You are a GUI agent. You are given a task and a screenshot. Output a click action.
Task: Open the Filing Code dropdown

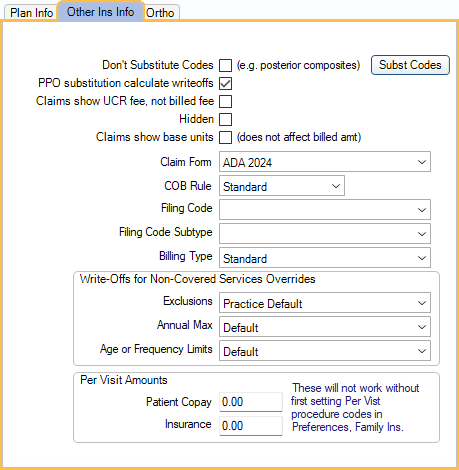325,210
